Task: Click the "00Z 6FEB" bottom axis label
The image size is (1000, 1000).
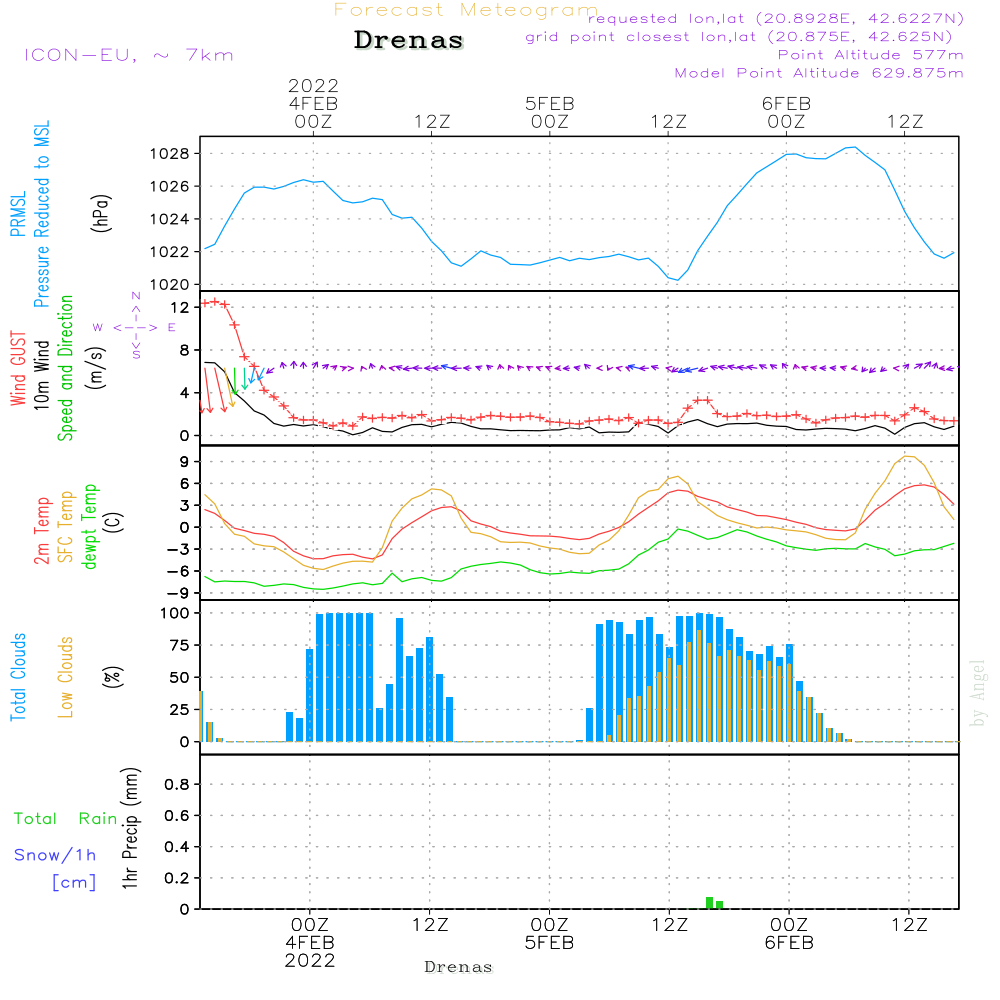Action: (x=790, y=934)
